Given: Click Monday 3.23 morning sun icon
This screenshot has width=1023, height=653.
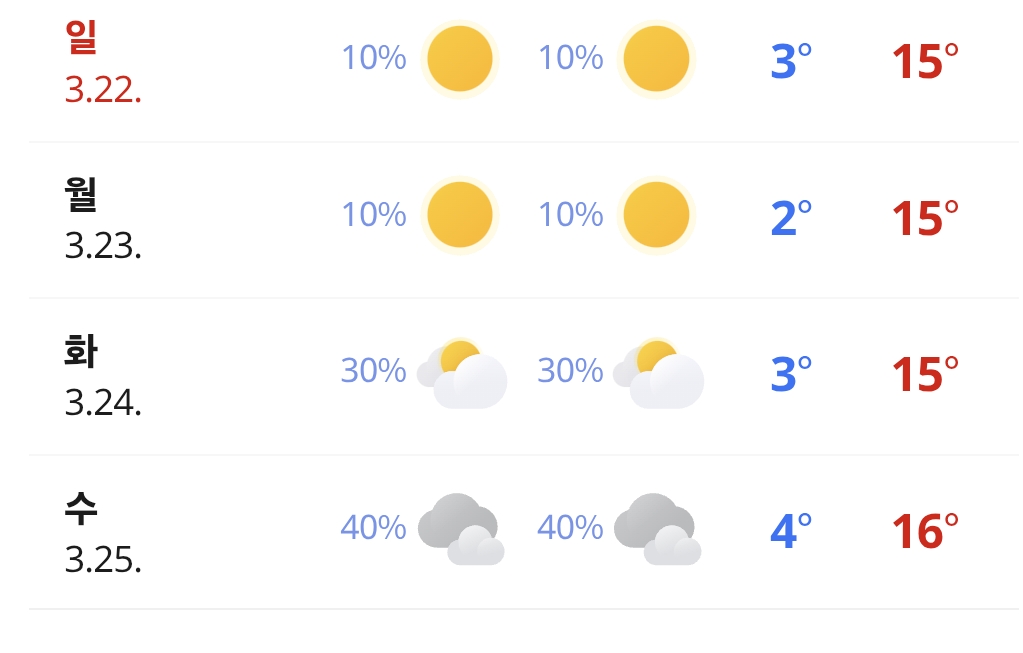Looking at the screenshot, I should click(459, 215).
